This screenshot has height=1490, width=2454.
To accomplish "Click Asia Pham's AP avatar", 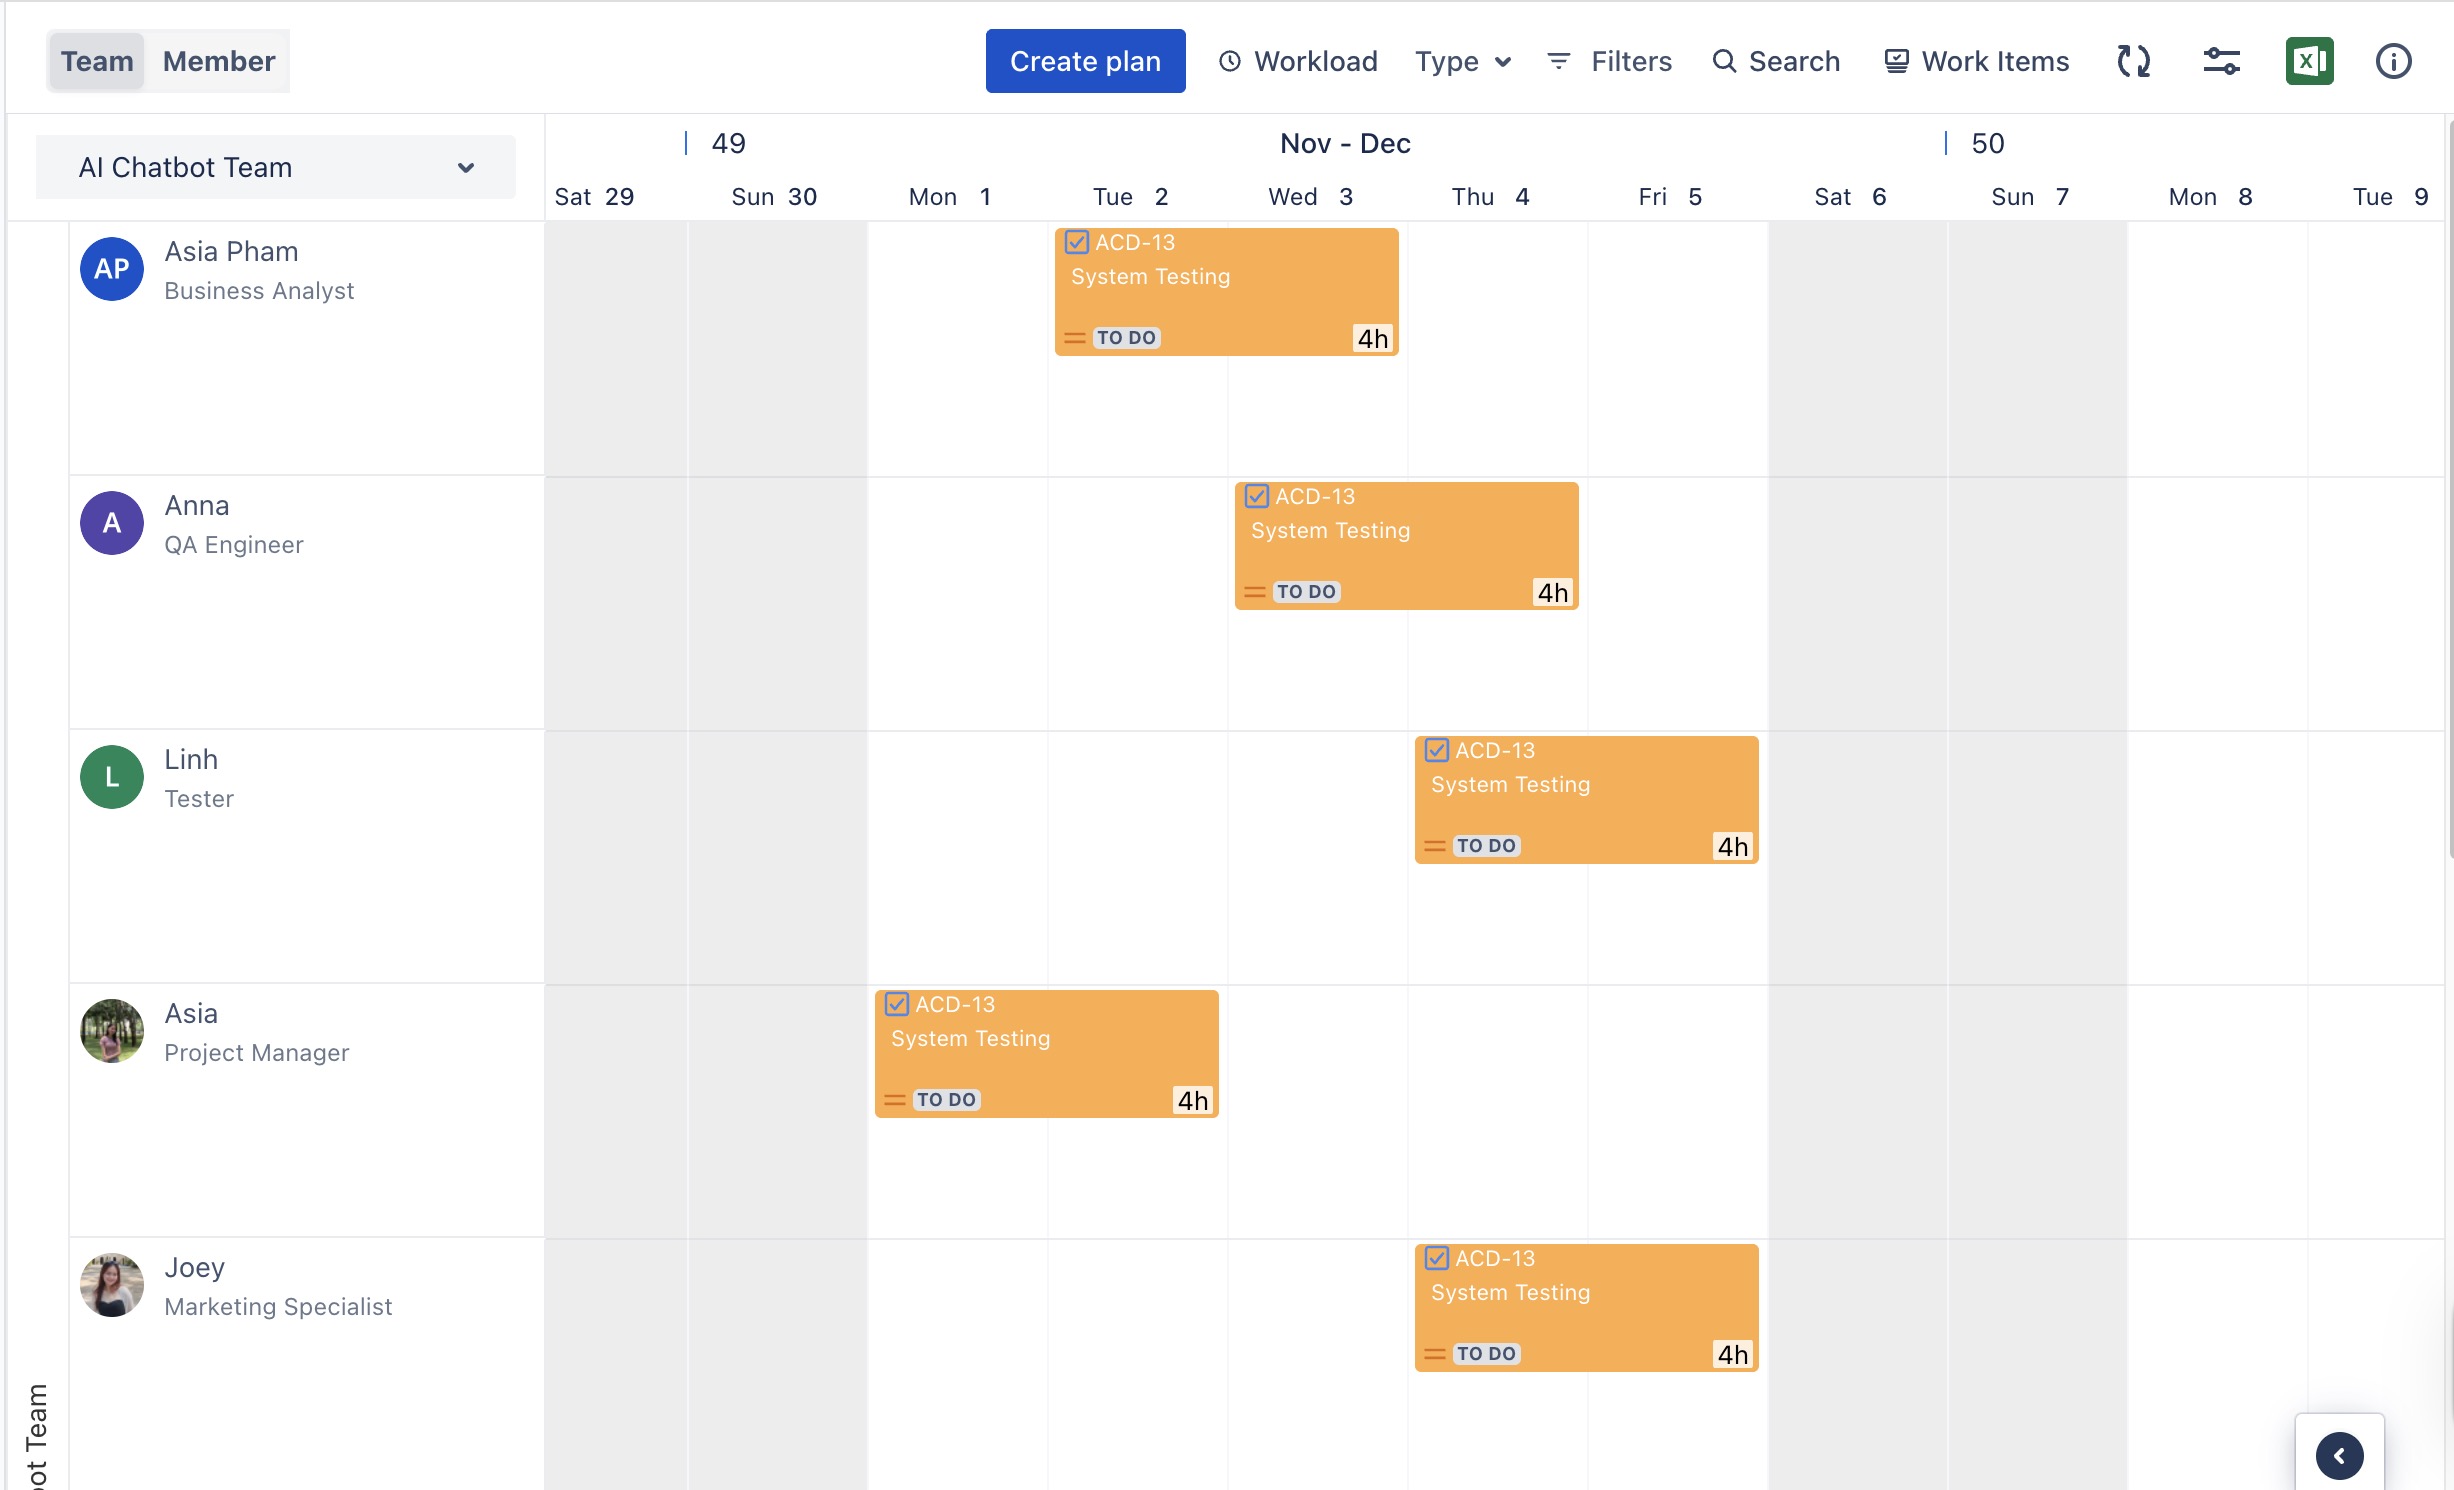I will 112,269.
